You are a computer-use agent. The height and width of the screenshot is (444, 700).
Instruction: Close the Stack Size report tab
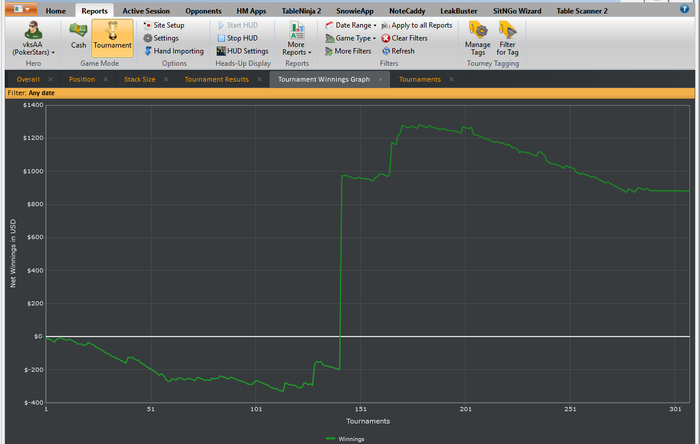[x=166, y=79]
